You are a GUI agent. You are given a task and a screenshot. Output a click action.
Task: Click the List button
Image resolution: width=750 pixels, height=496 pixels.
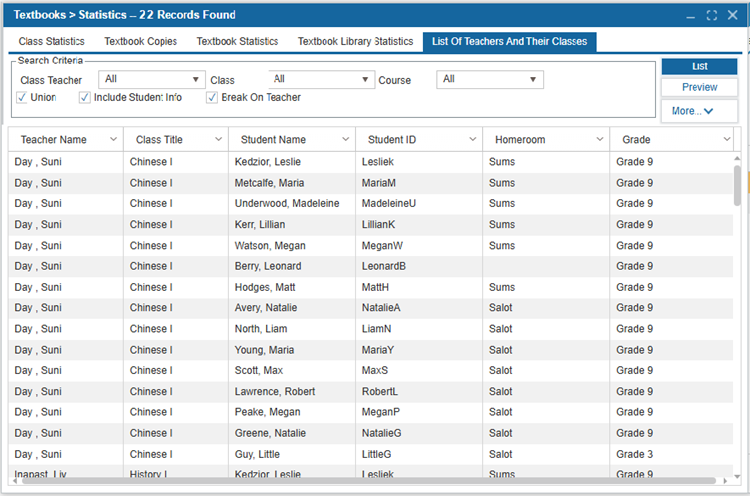point(699,66)
